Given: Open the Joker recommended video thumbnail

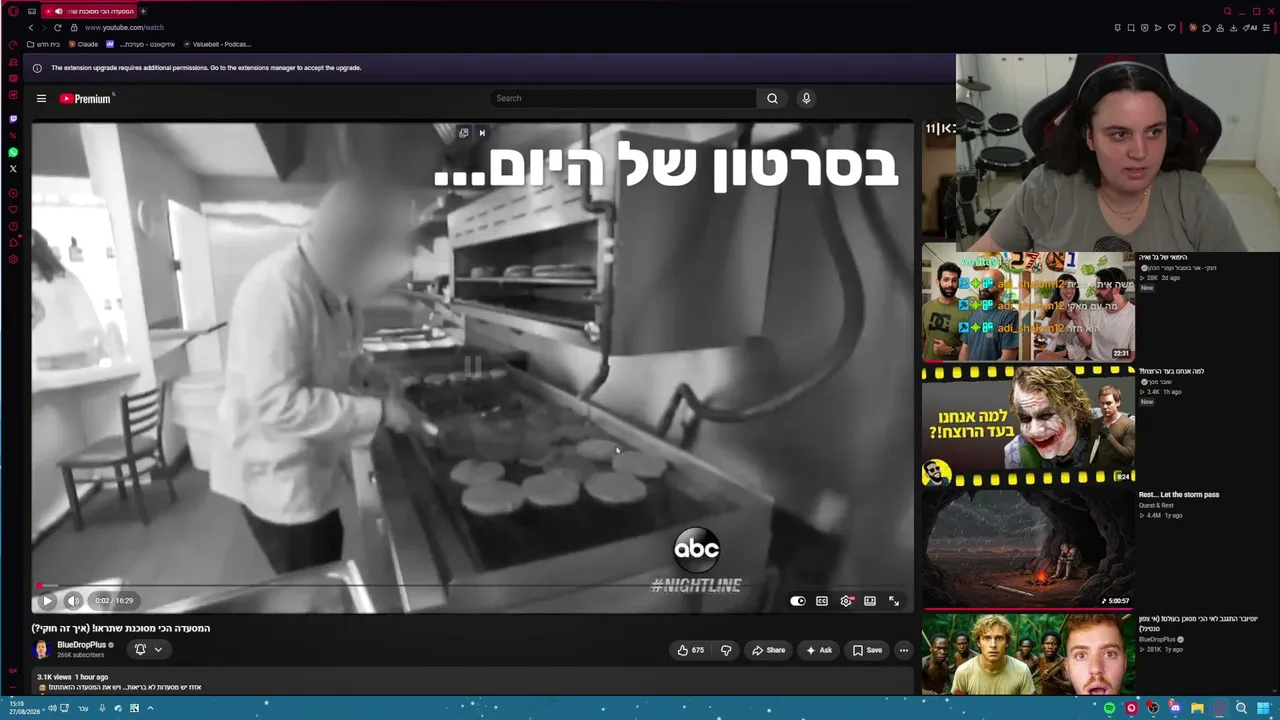Looking at the screenshot, I should tap(1028, 427).
